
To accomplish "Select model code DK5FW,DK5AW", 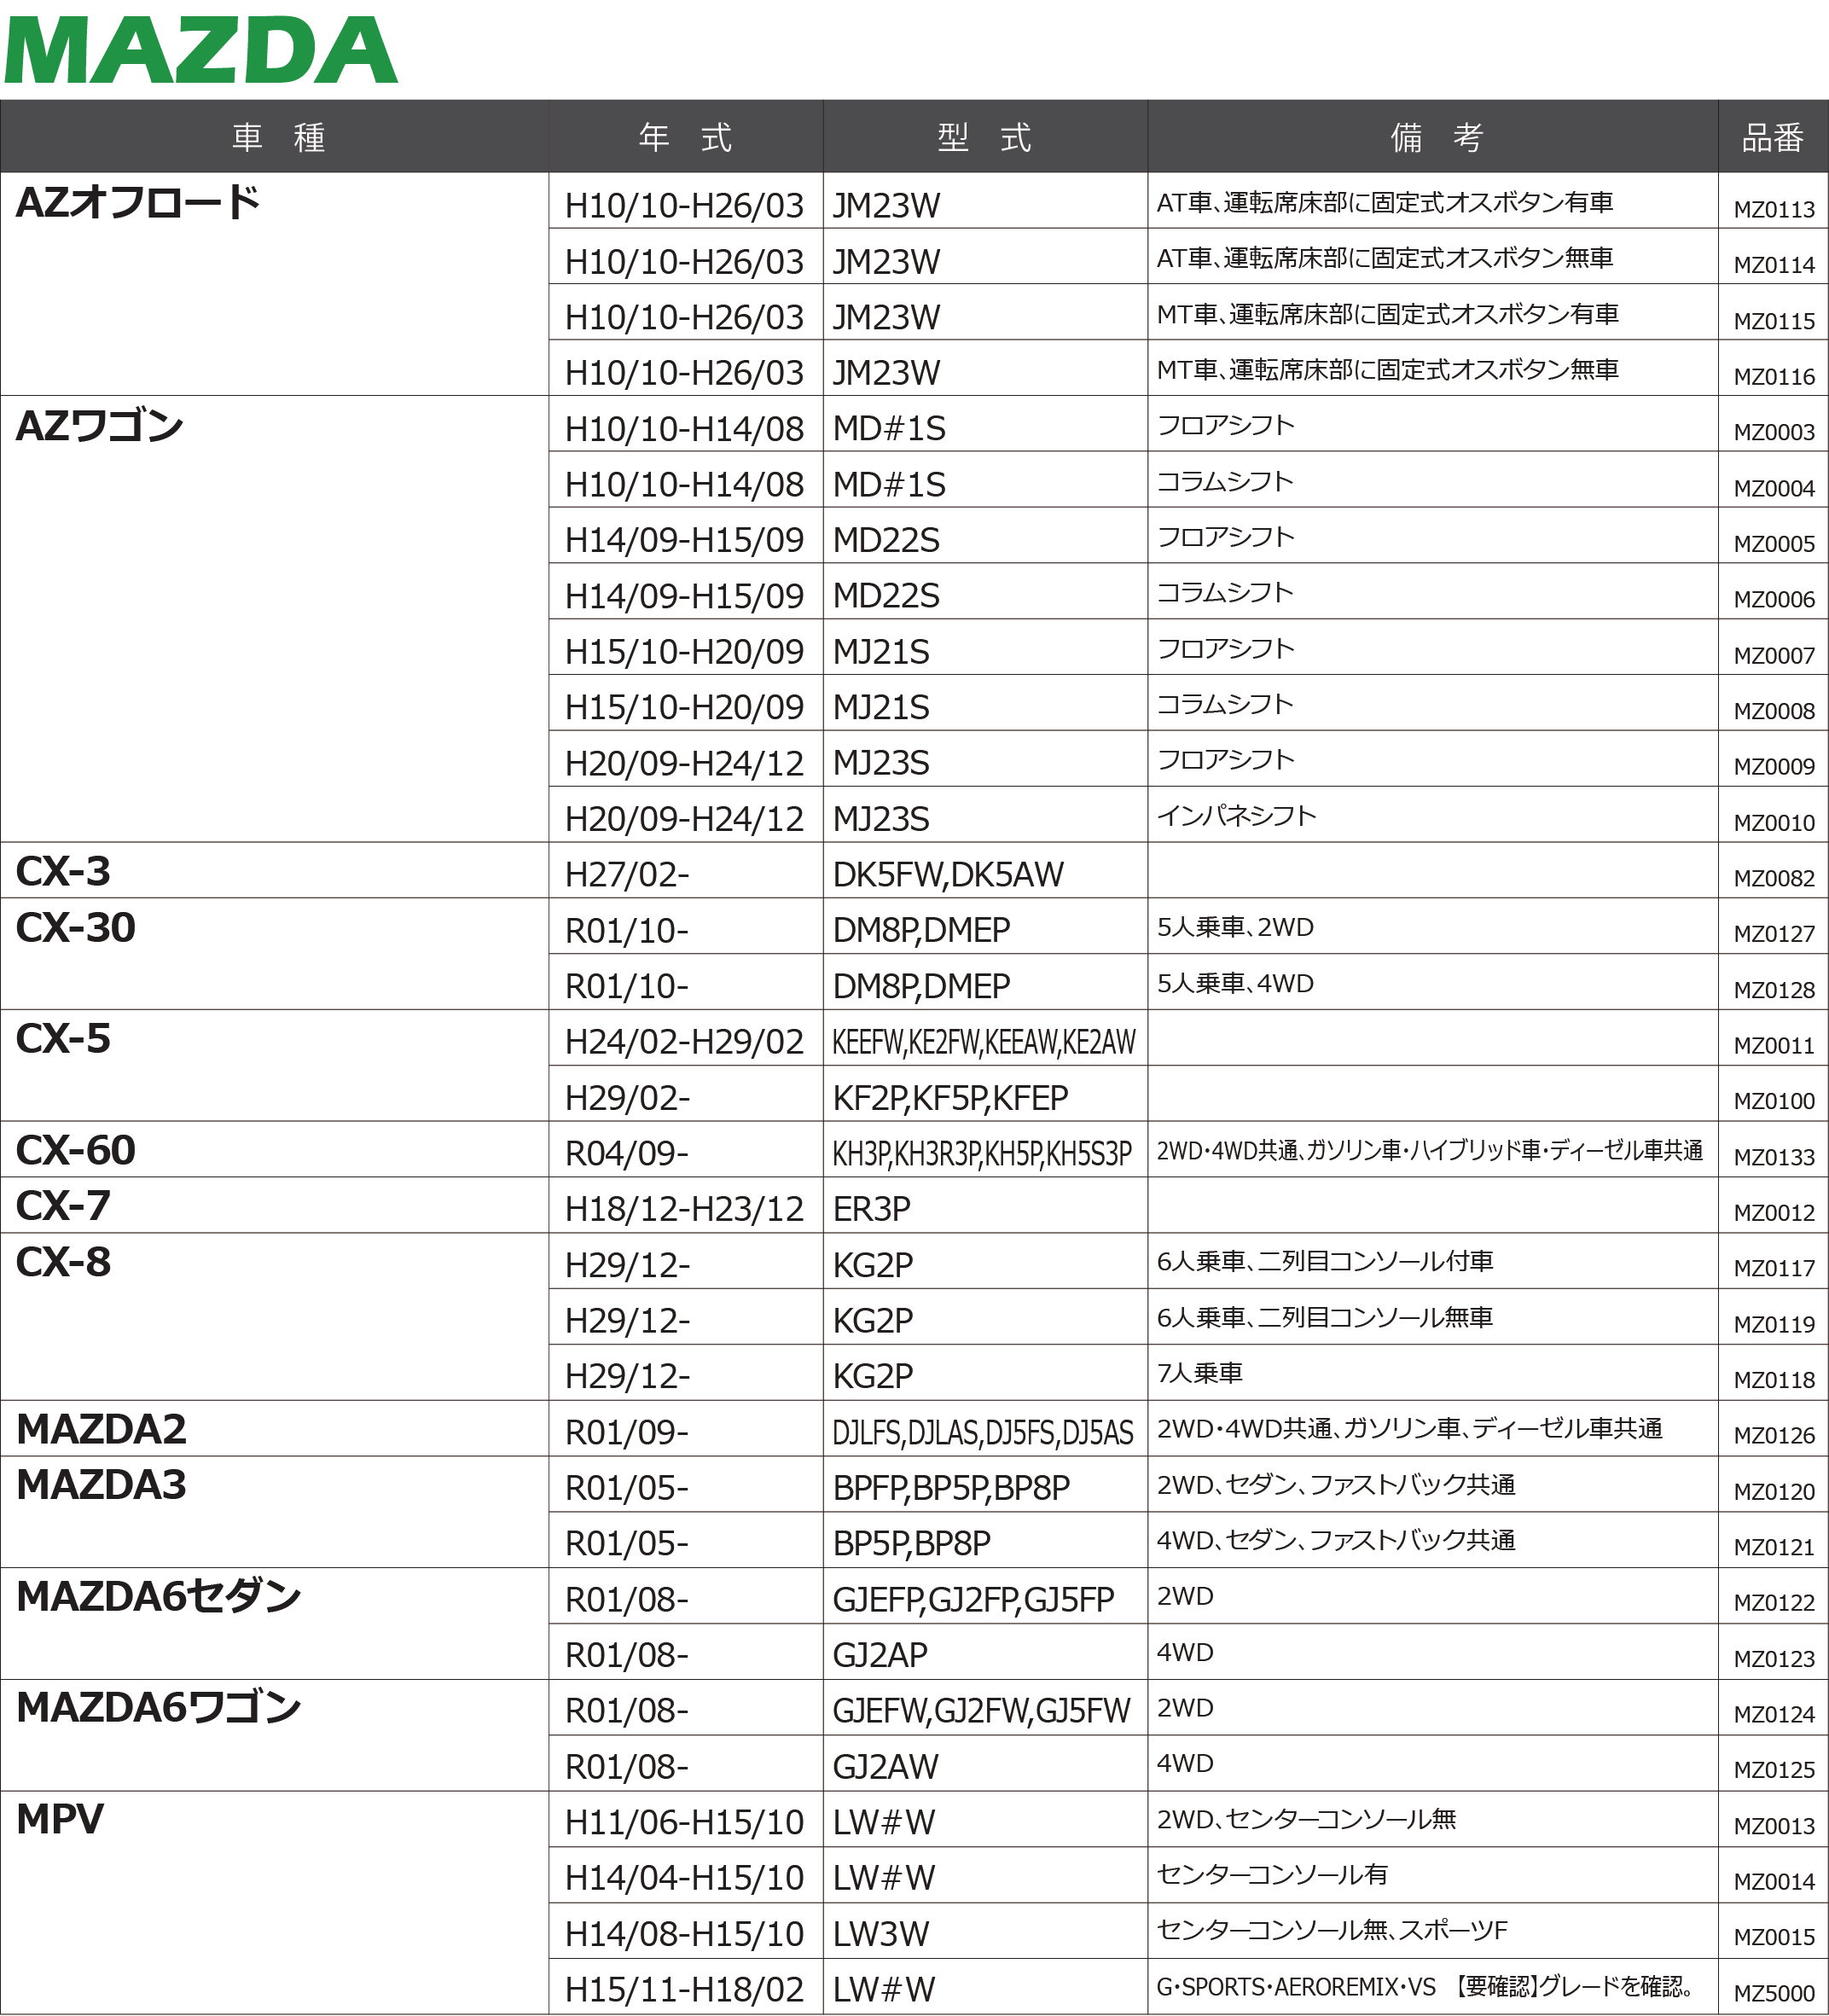I will coord(947,875).
